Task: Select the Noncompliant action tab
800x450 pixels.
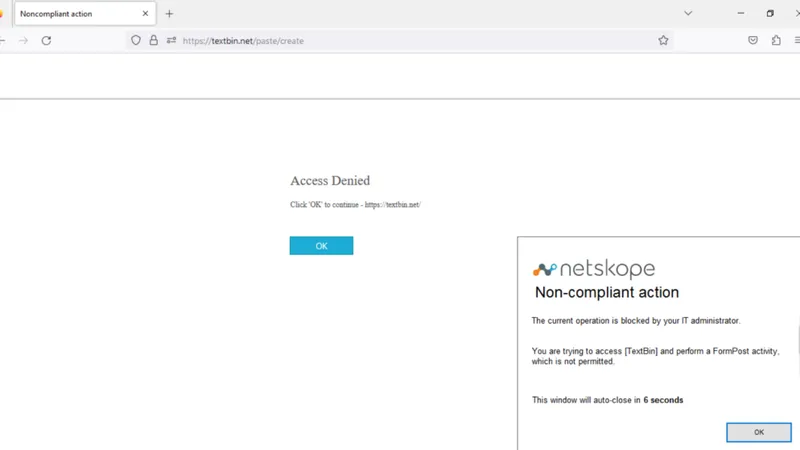Action: pyautogui.click(x=85, y=14)
